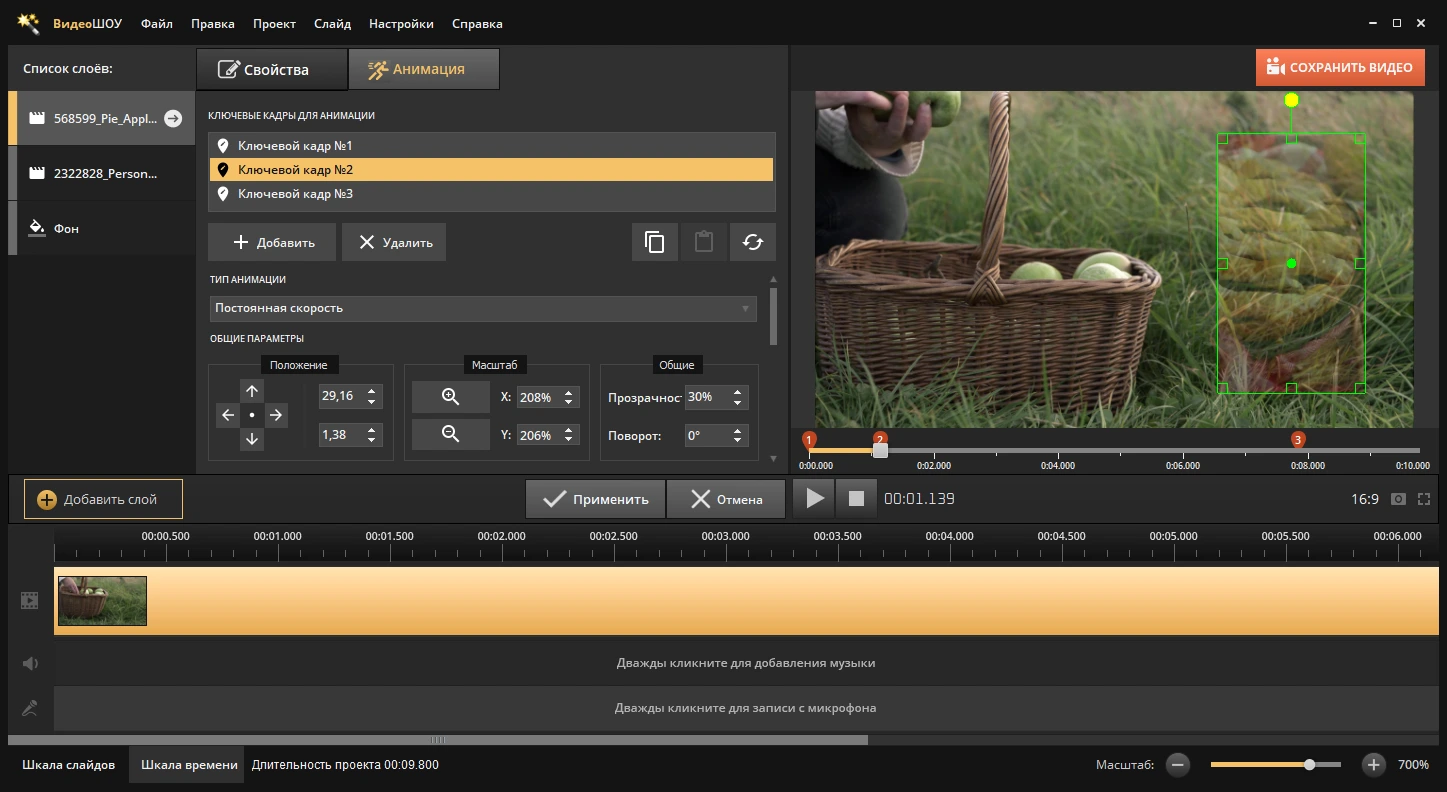The height and width of the screenshot is (792, 1447).
Task: Open the Слайд menu
Action: tap(332, 23)
